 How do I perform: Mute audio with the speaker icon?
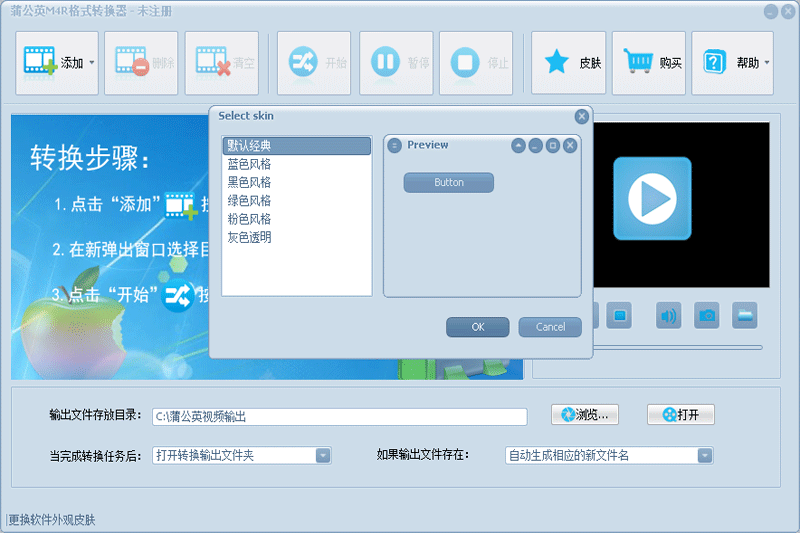point(668,316)
